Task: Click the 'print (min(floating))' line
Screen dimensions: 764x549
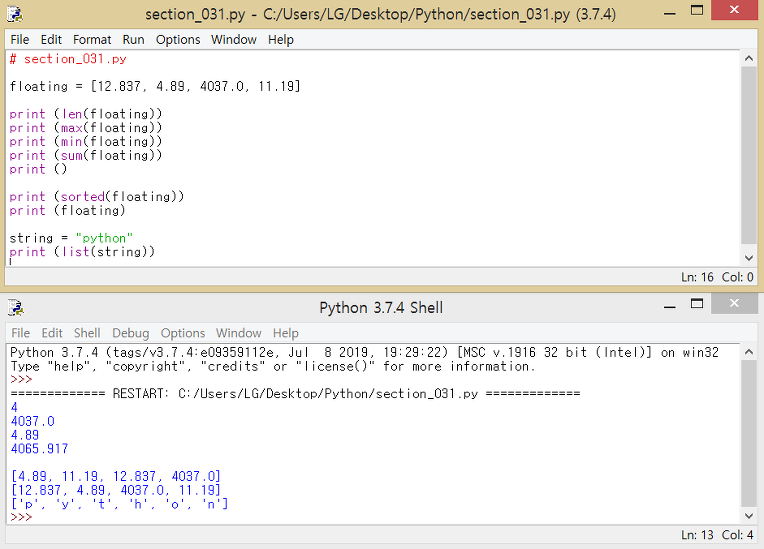Action: [x=85, y=141]
